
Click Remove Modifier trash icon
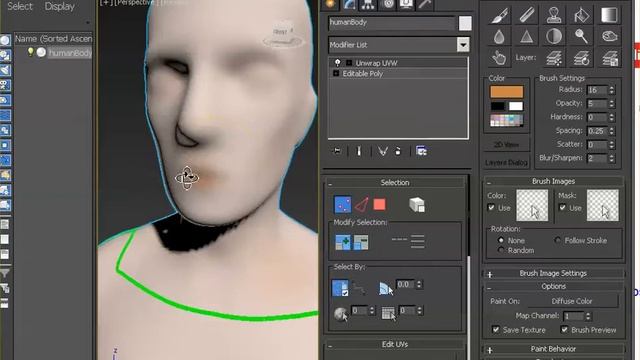coord(398,151)
